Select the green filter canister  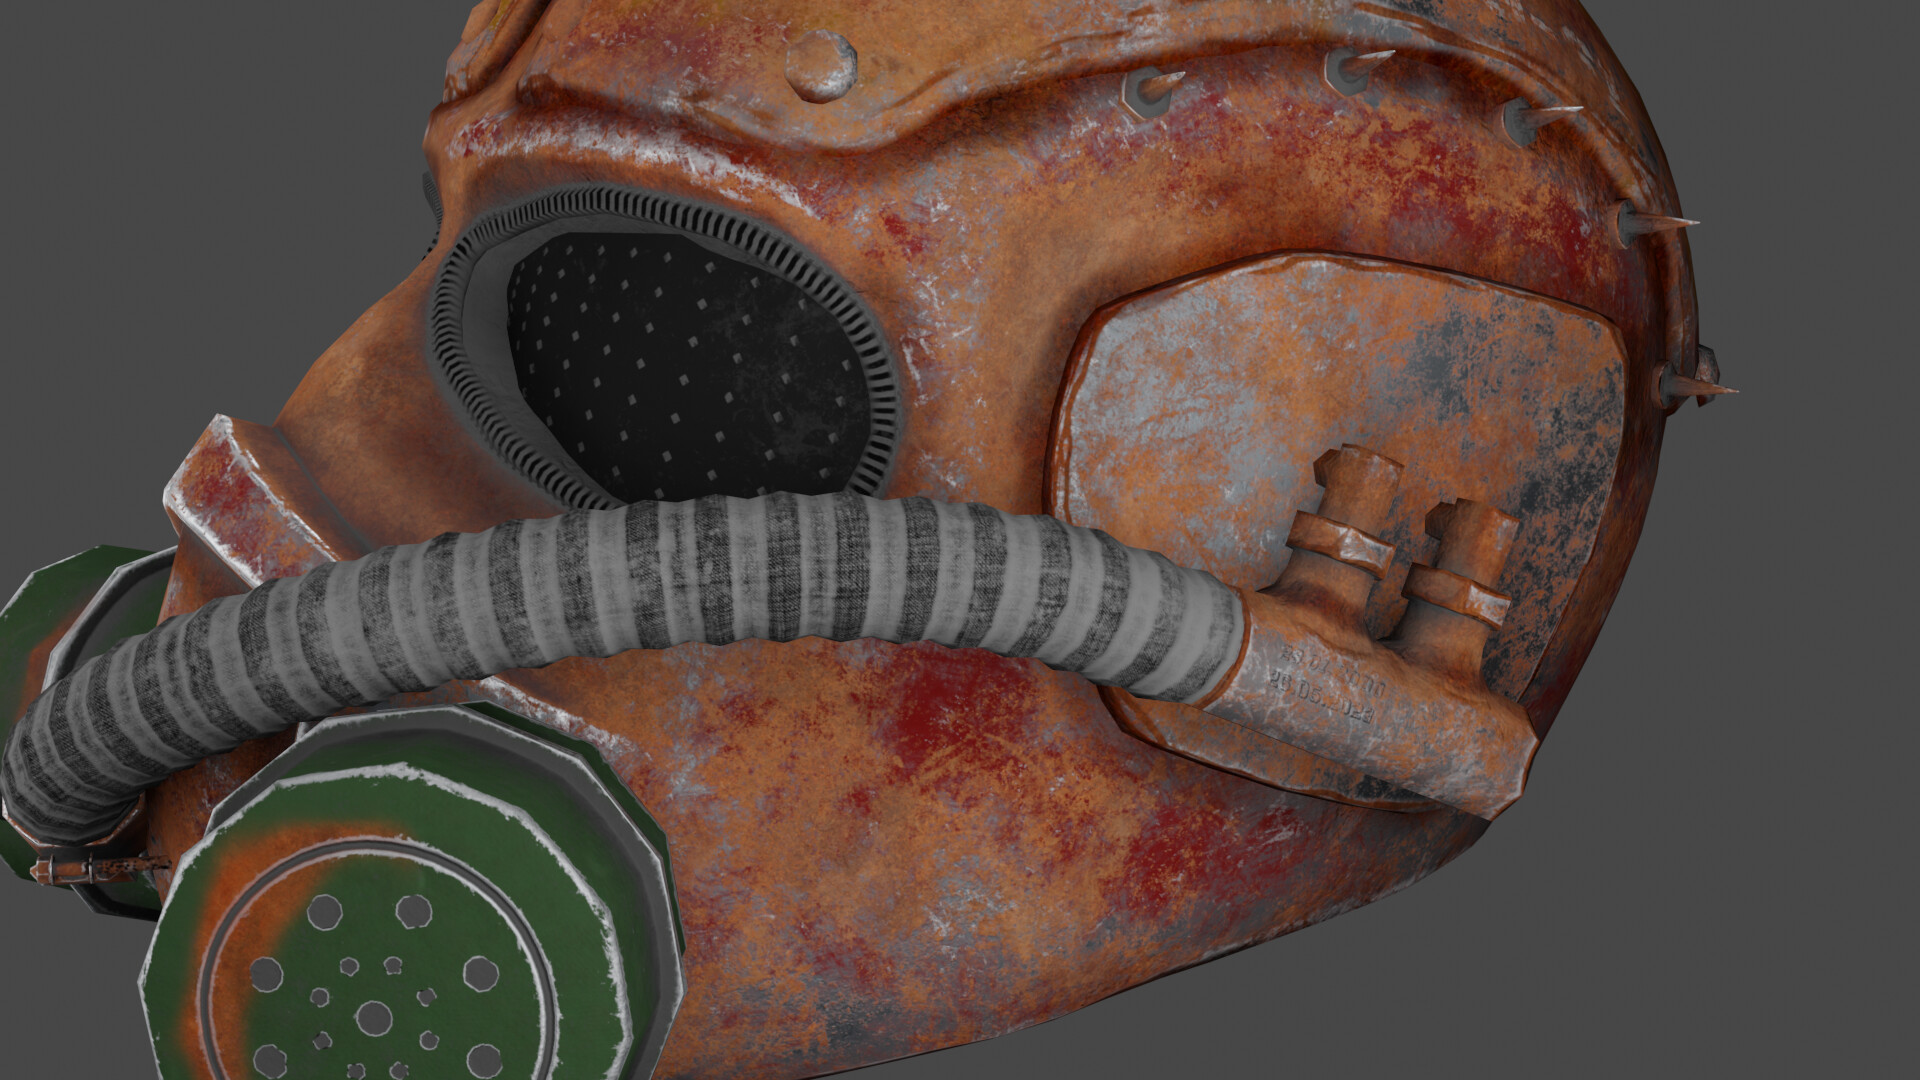coord(400,950)
